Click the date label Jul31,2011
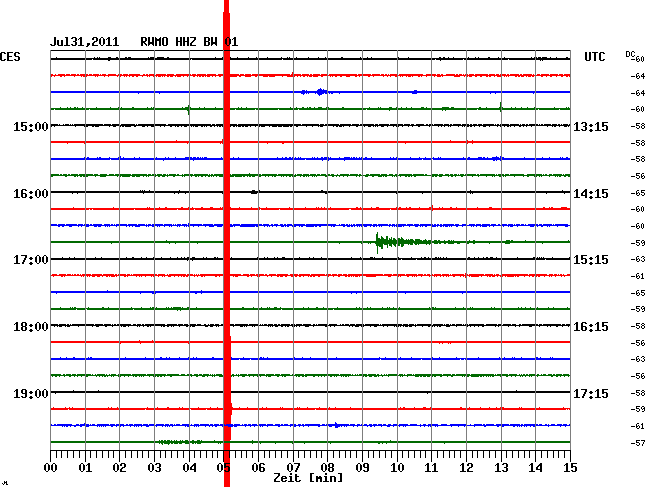650x494 pixels. (85, 42)
